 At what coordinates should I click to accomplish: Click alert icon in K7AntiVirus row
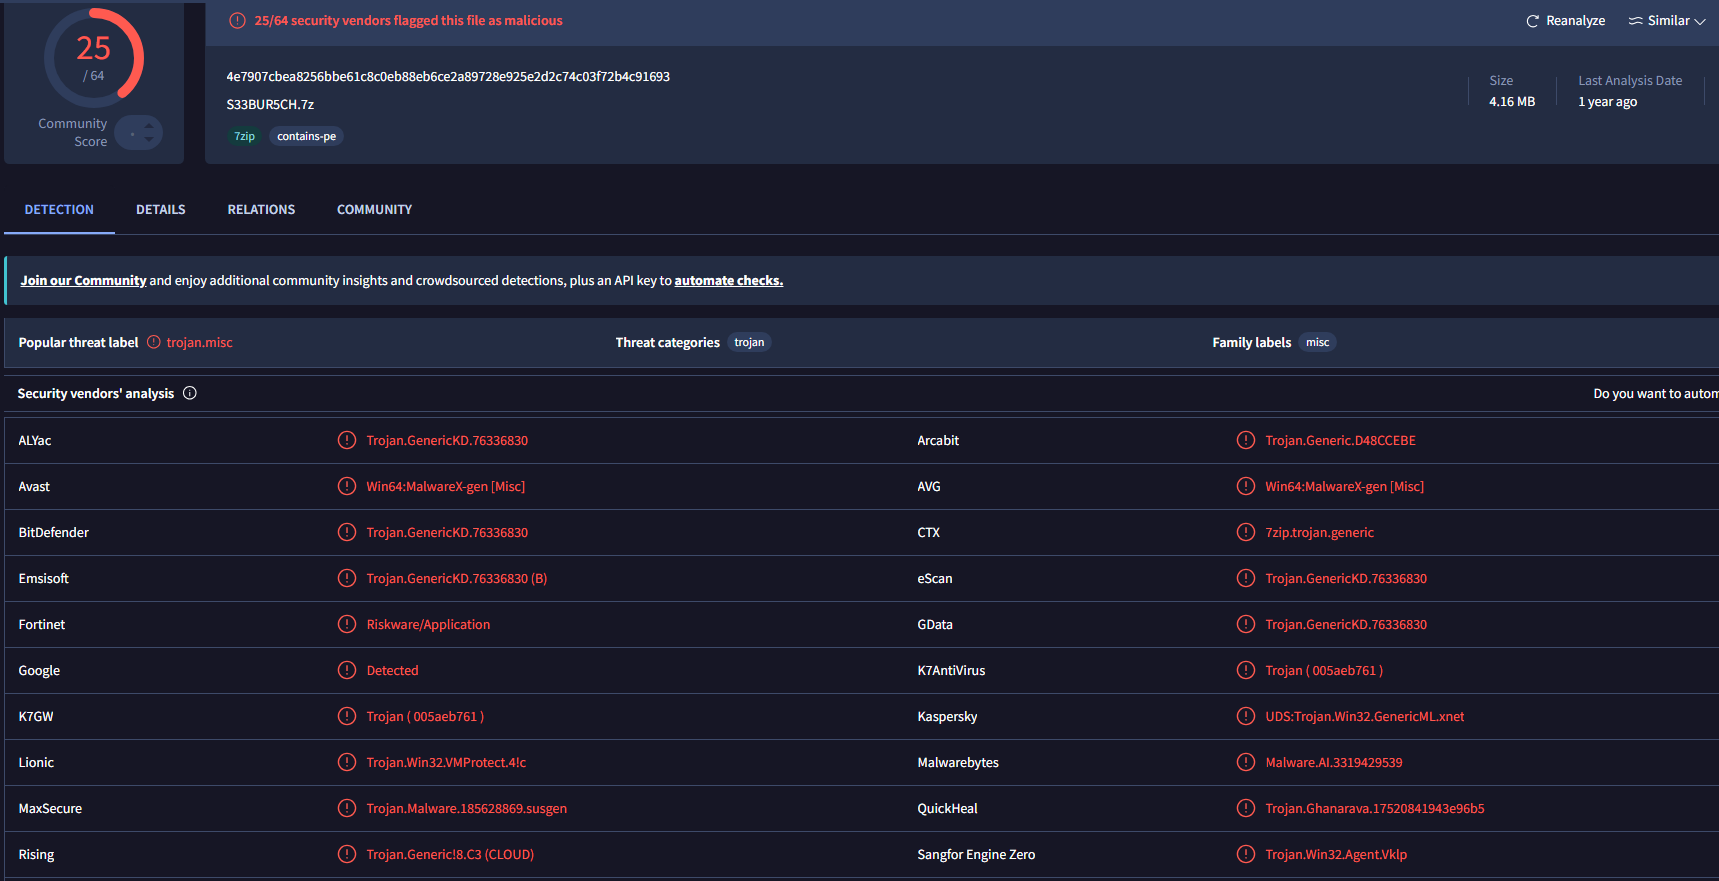1246,670
